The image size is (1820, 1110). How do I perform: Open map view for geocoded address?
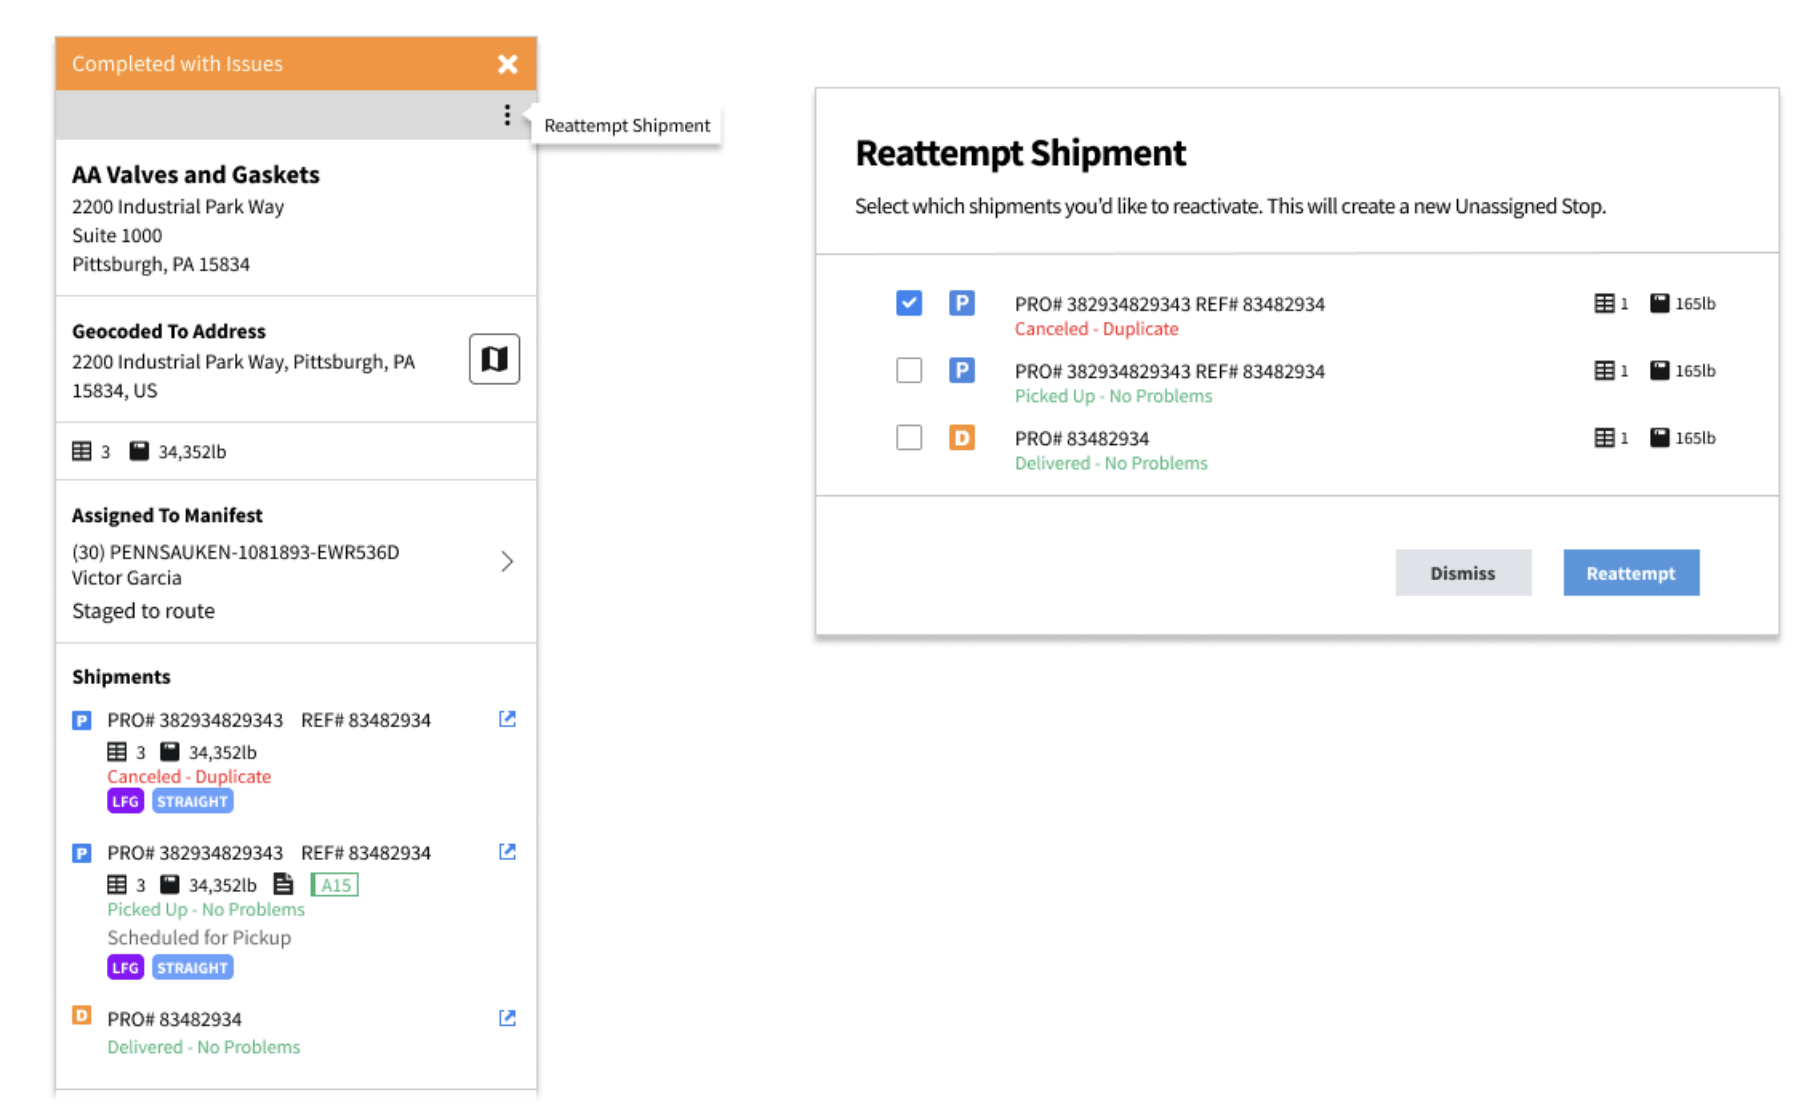pos(494,359)
